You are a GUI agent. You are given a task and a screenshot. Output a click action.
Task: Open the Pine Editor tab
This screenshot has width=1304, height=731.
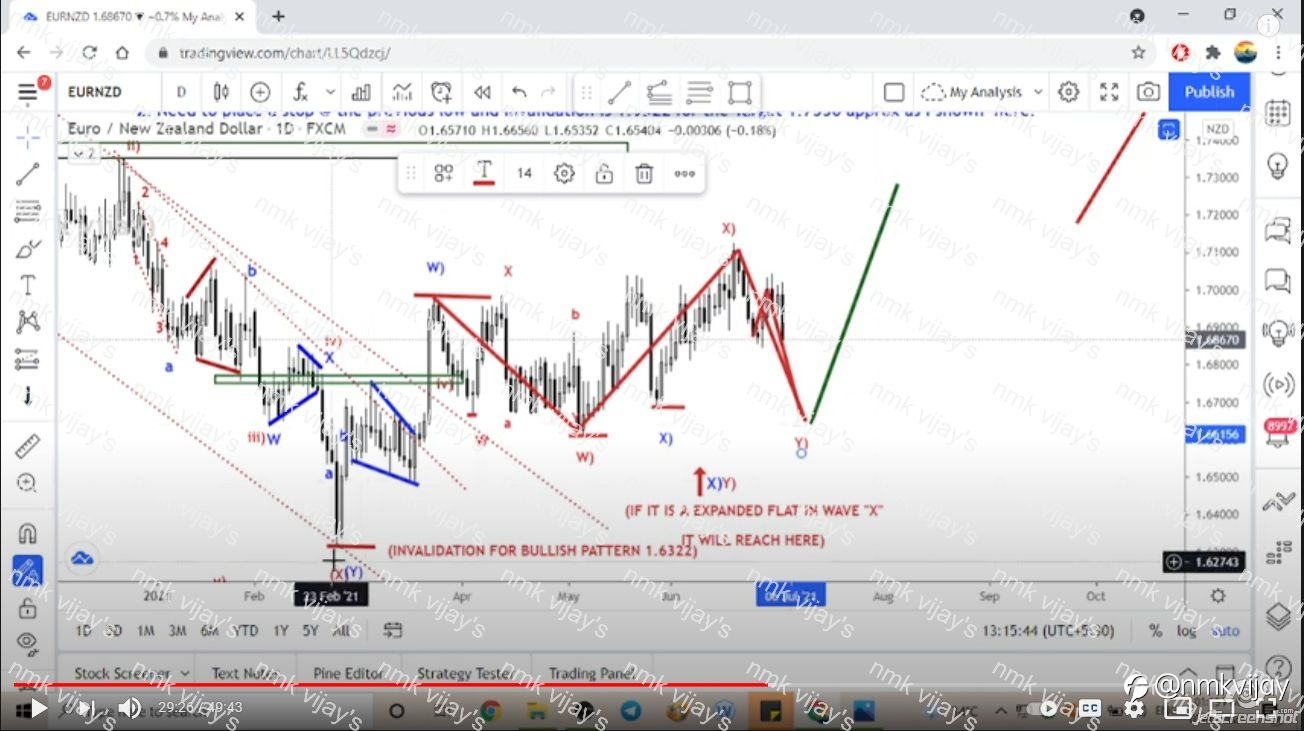pos(347,673)
